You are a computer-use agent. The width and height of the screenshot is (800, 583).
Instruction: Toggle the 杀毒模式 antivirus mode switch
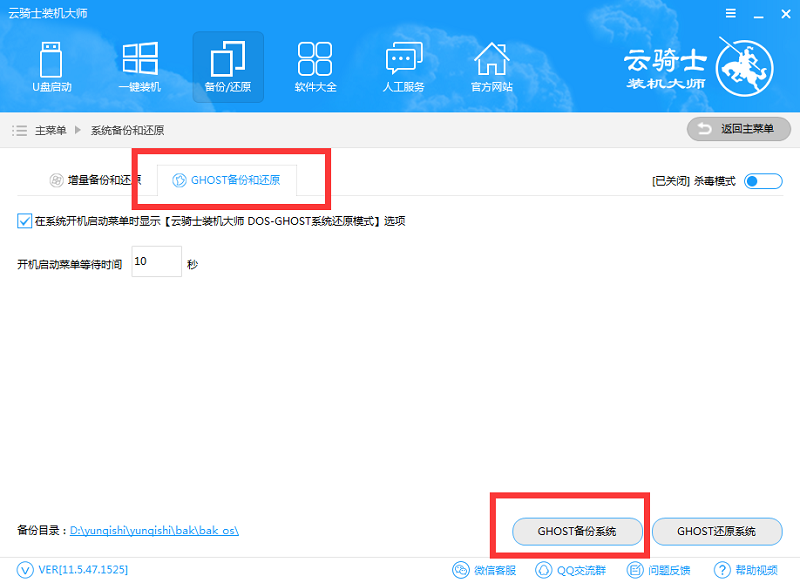[x=763, y=181]
